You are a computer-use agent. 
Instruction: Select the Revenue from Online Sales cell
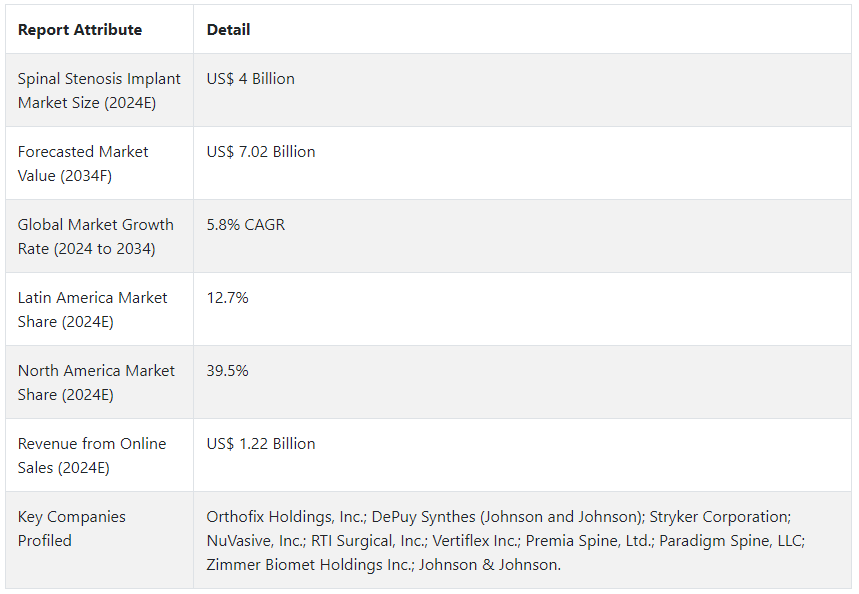pyautogui.click(x=99, y=455)
